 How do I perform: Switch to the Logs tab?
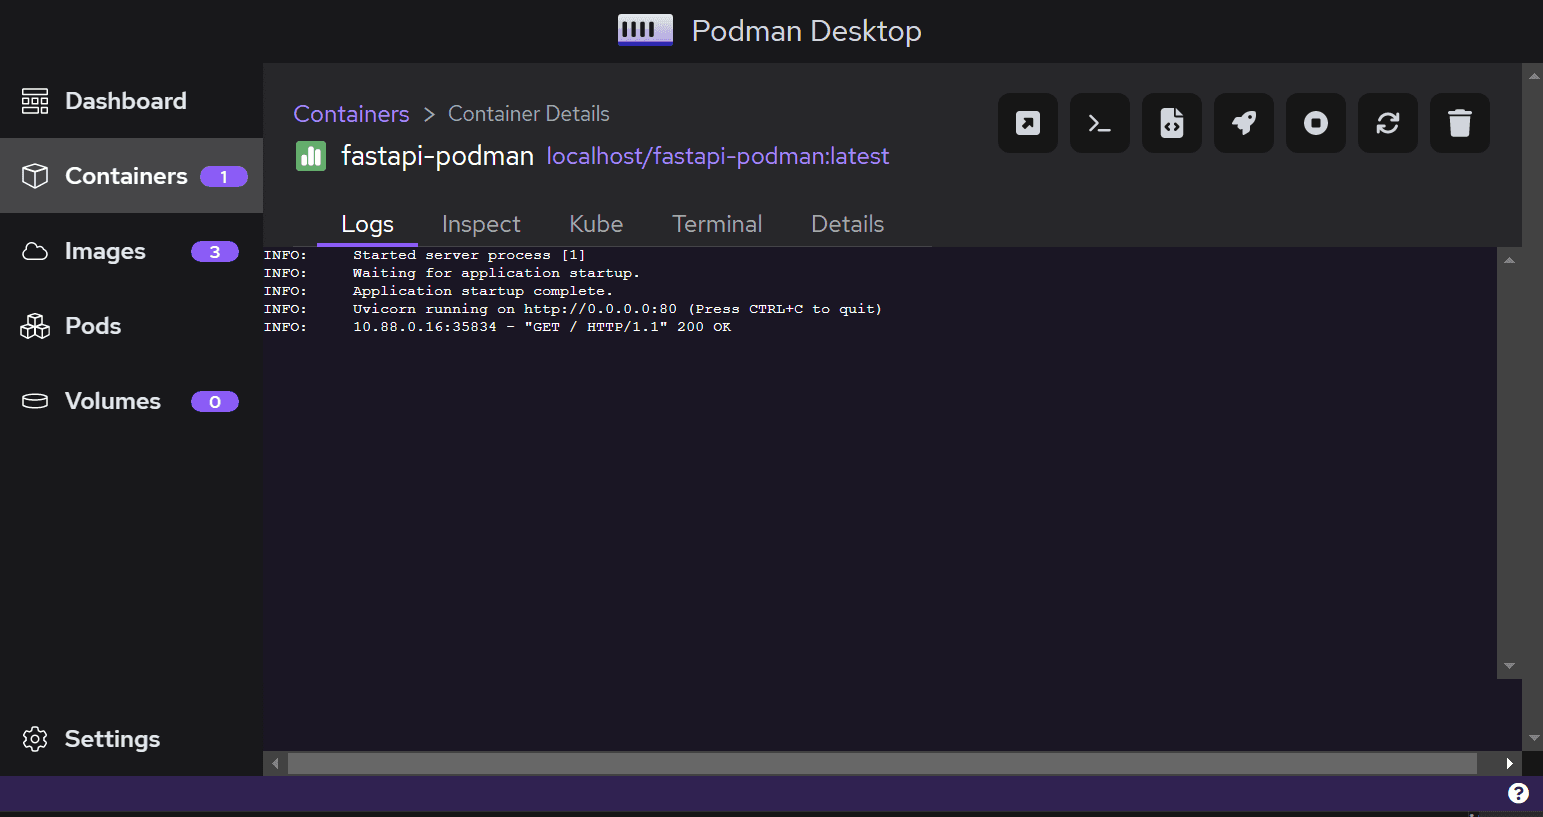[367, 224]
